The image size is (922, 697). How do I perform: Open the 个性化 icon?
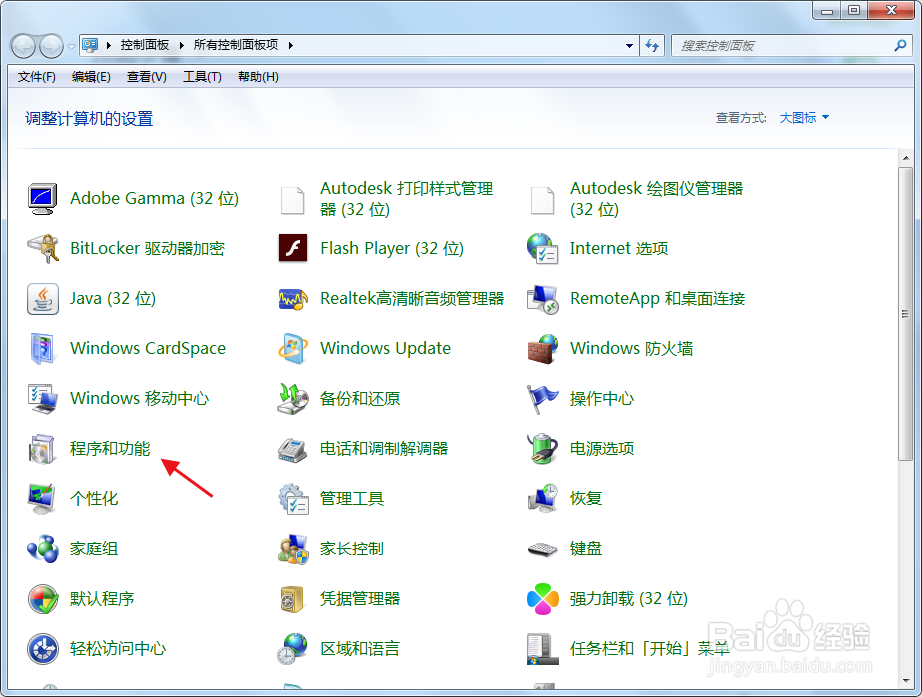tap(42, 499)
